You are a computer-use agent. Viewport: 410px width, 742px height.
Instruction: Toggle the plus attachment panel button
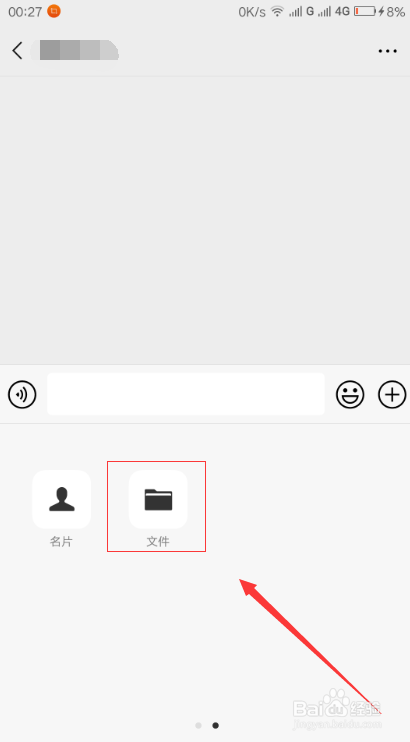pos(392,394)
